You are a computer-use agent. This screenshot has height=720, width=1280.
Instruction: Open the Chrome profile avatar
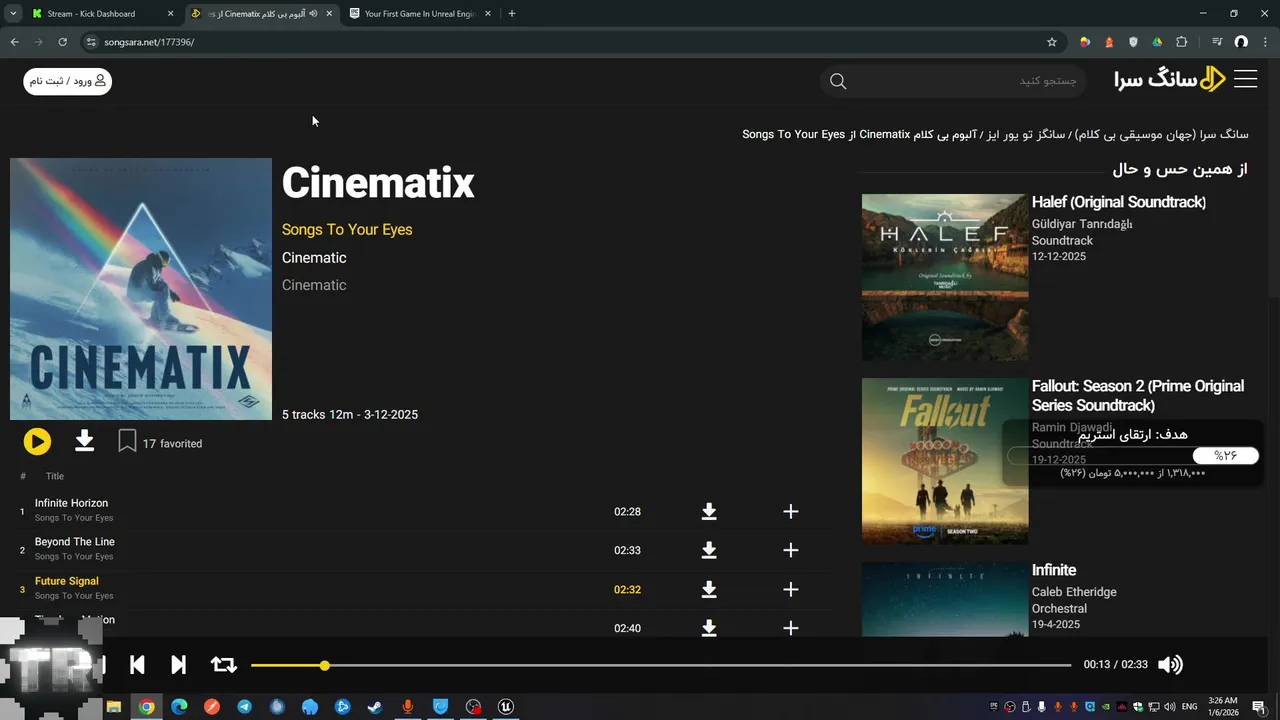coord(1241,42)
